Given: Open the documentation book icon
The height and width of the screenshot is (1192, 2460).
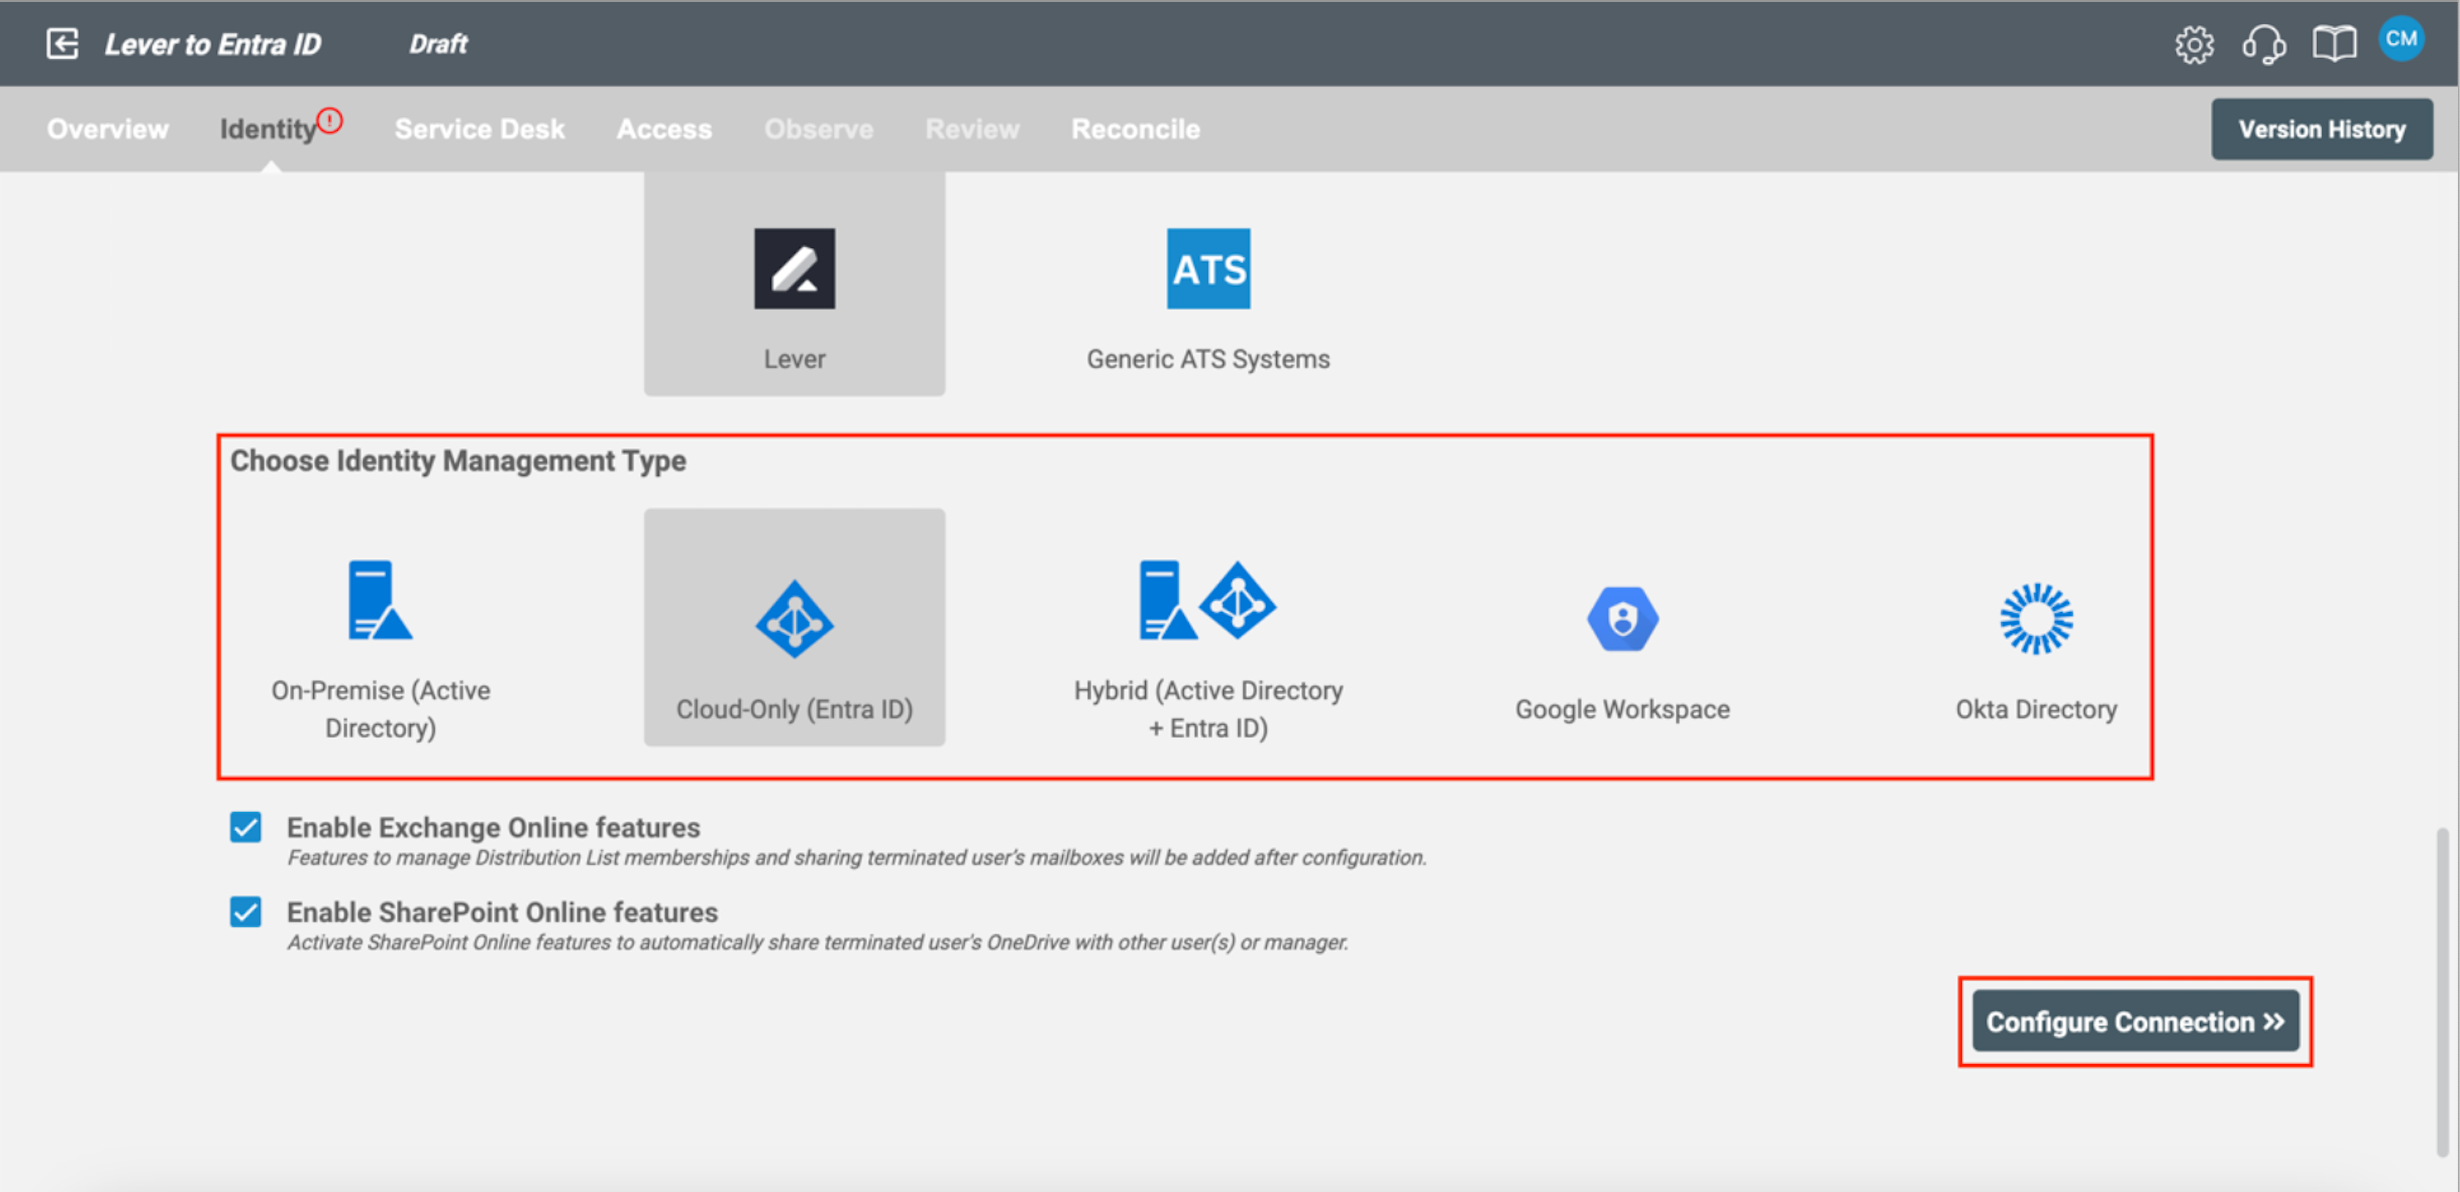Looking at the screenshot, I should coord(2335,44).
